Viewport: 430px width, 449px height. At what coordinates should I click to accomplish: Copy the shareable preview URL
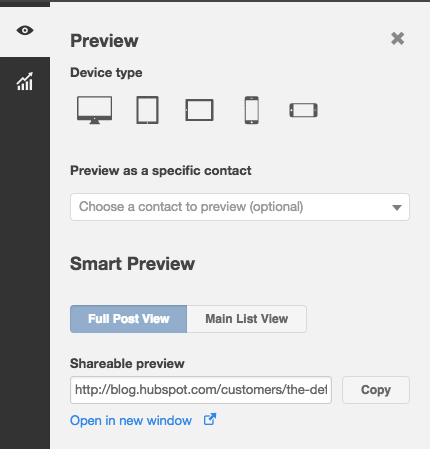tap(376, 390)
